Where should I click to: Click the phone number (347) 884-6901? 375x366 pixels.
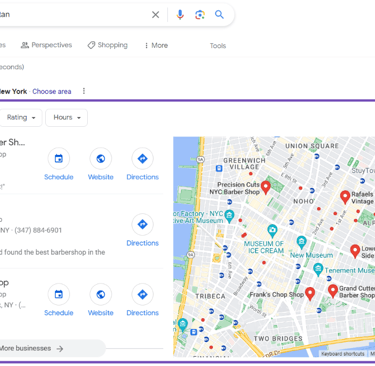coord(38,230)
